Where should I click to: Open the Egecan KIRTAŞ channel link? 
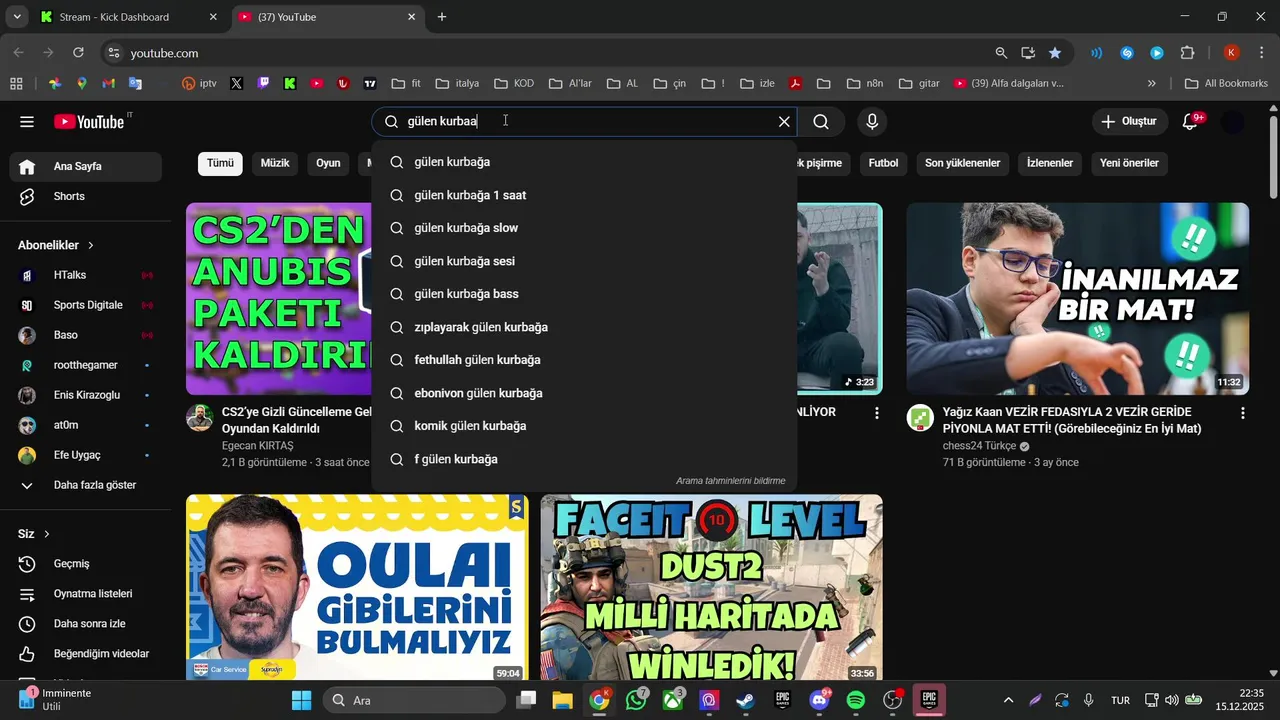258,446
